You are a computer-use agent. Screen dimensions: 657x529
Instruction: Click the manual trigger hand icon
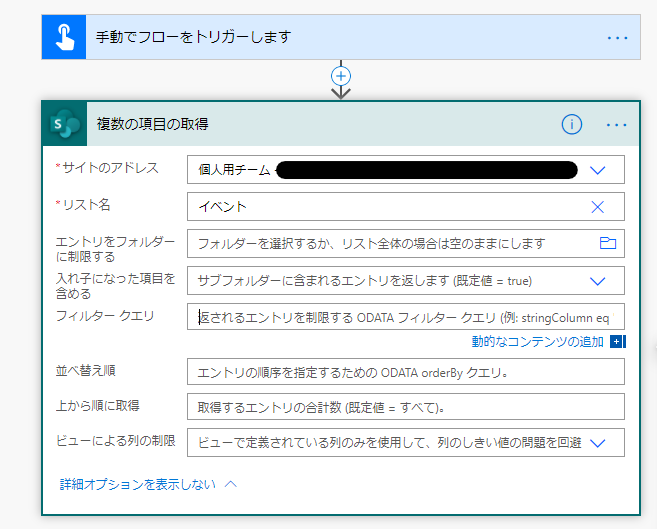64,37
